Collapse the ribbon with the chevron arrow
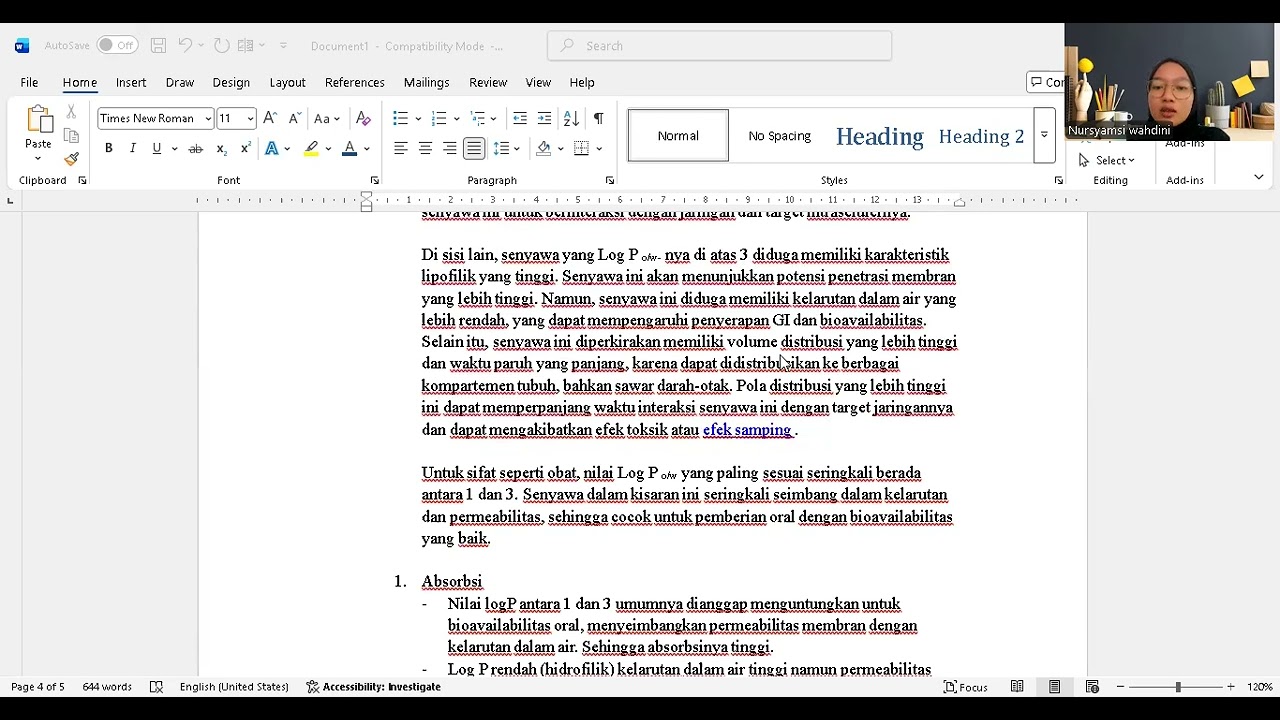The width and height of the screenshot is (1280, 720). 1259,177
